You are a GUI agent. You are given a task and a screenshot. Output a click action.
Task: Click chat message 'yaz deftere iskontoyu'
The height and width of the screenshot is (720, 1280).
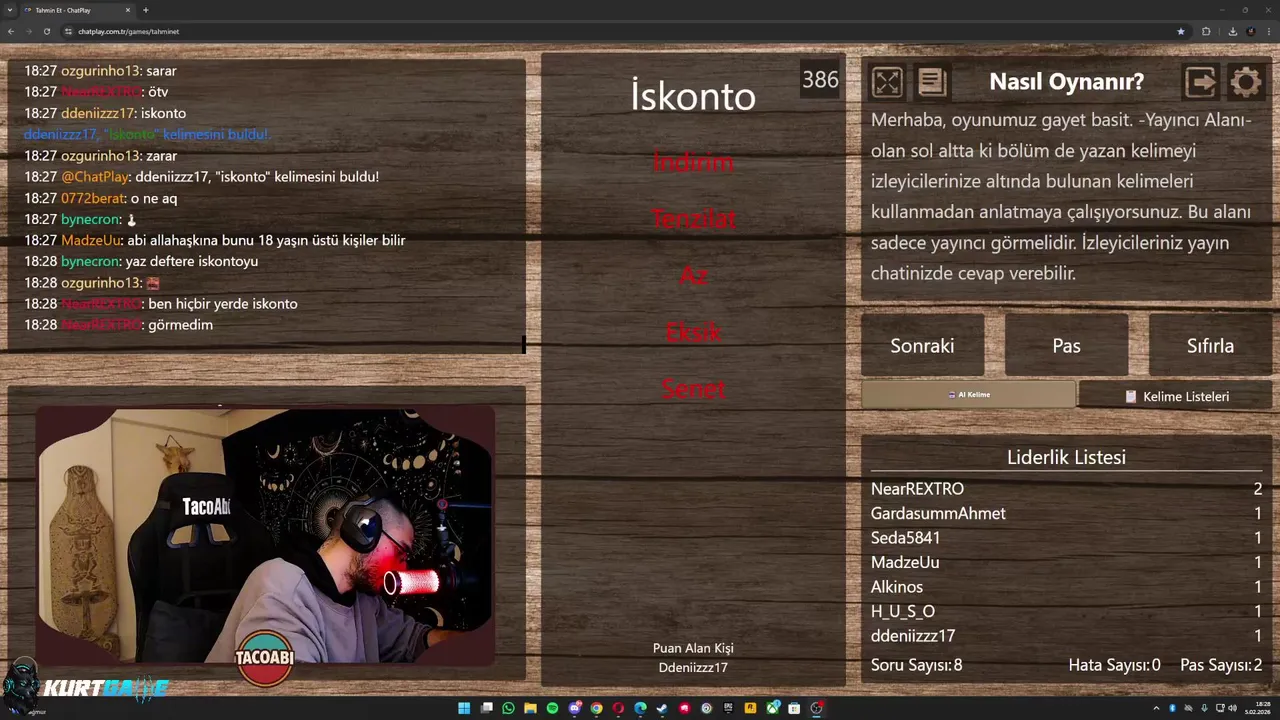click(141, 261)
